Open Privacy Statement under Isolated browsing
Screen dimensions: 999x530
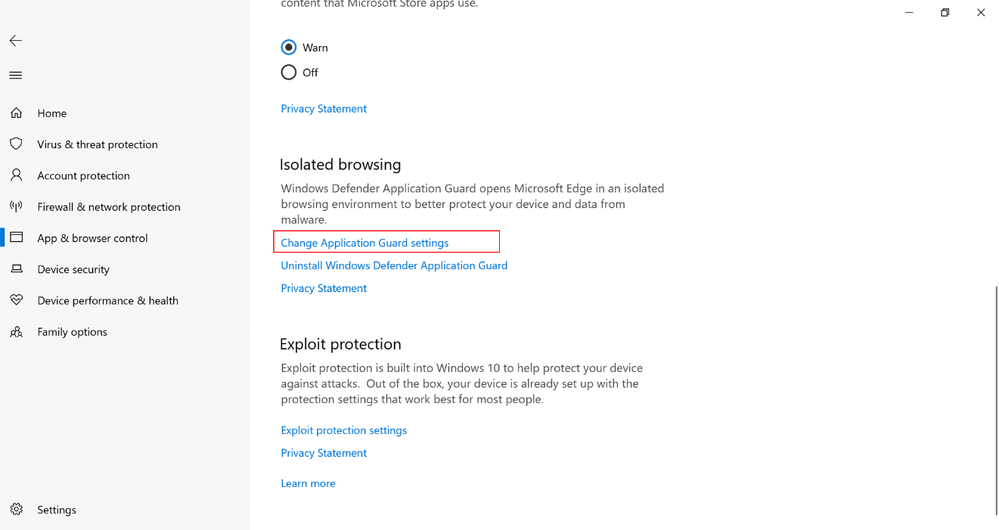click(324, 288)
